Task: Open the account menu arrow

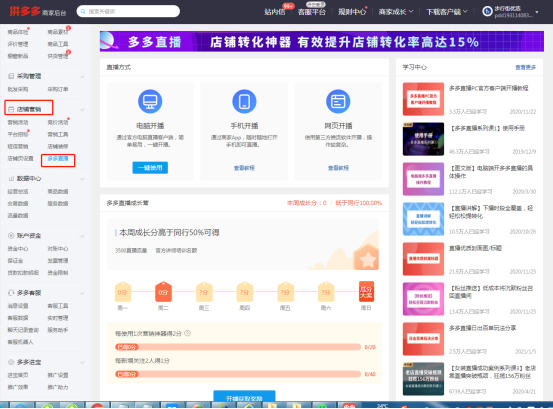Action: (537, 12)
